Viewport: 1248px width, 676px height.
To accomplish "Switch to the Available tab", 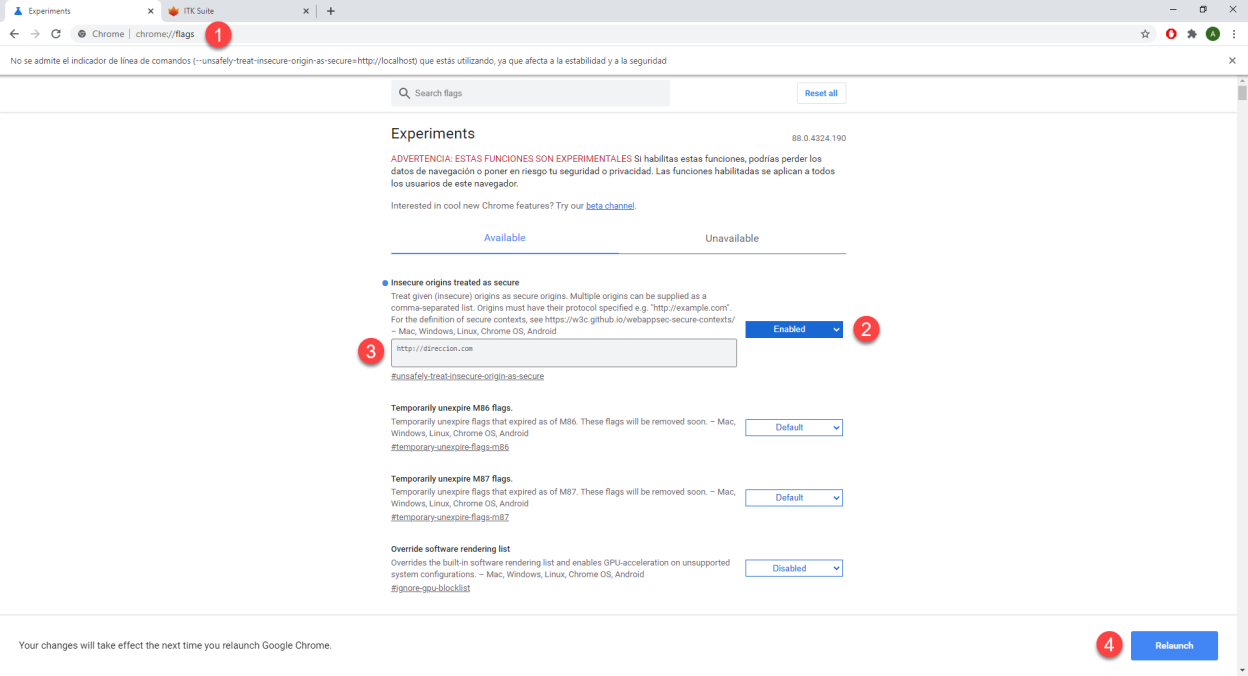I will coord(505,238).
